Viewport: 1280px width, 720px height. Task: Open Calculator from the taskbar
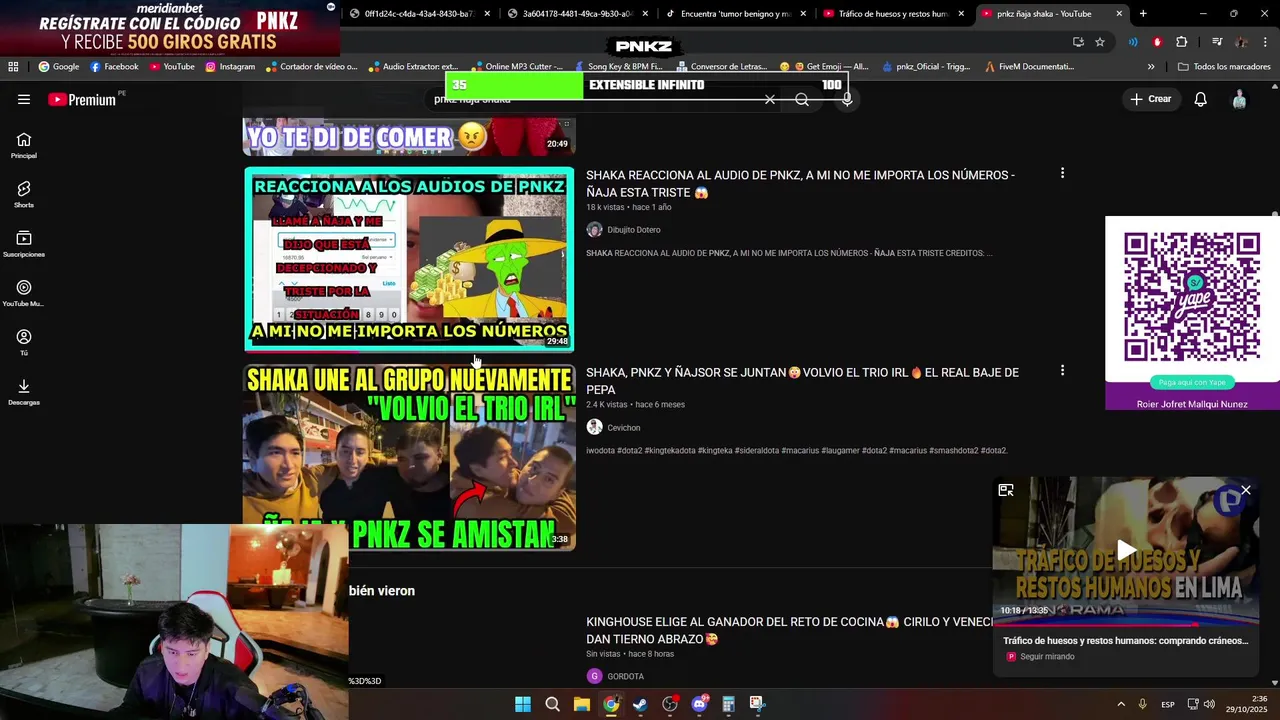[728, 704]
